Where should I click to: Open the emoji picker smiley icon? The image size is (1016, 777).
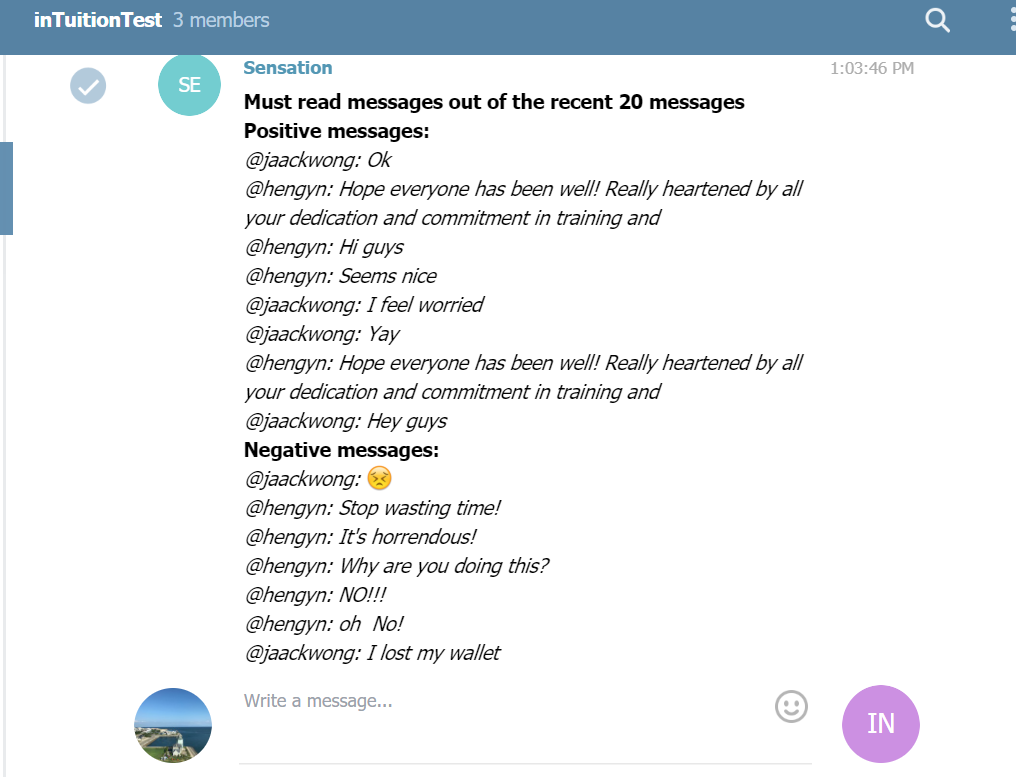click(x=791, y=706)
